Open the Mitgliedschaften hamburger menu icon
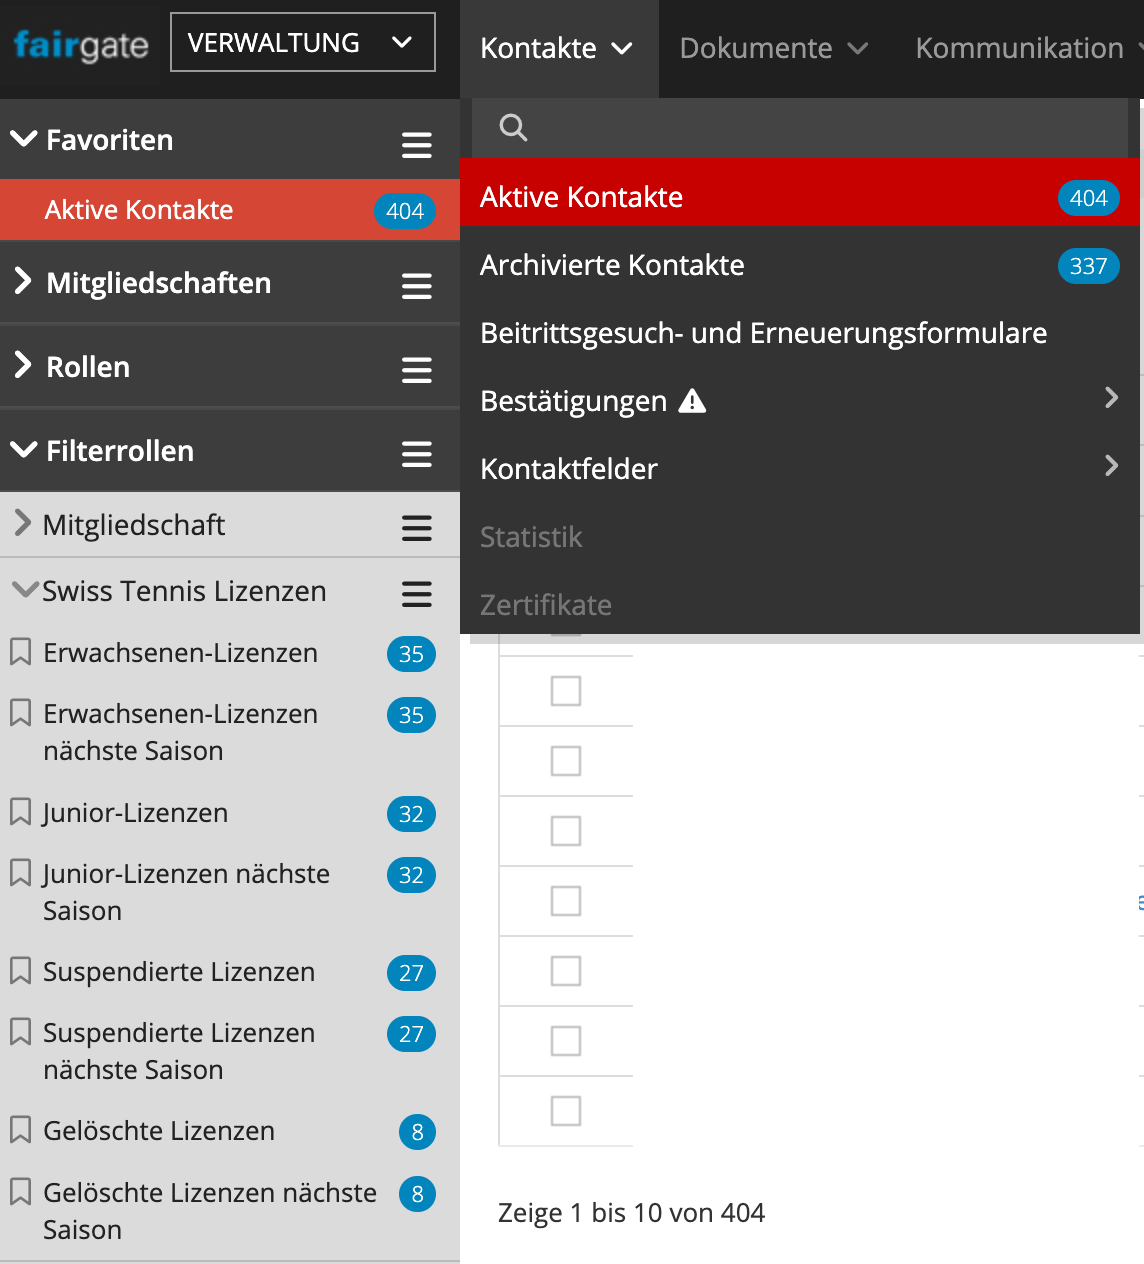 [x=416, y=287]
